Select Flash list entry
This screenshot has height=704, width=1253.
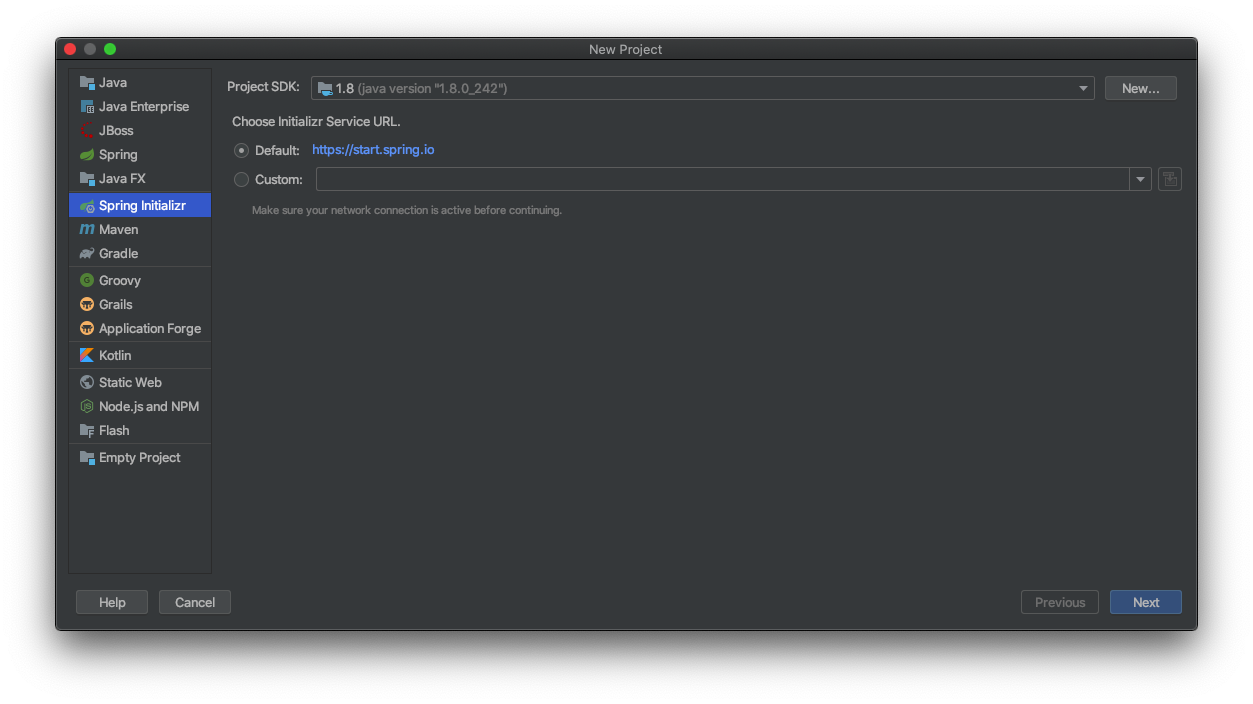pyautogui.click(x=140, y=430)
